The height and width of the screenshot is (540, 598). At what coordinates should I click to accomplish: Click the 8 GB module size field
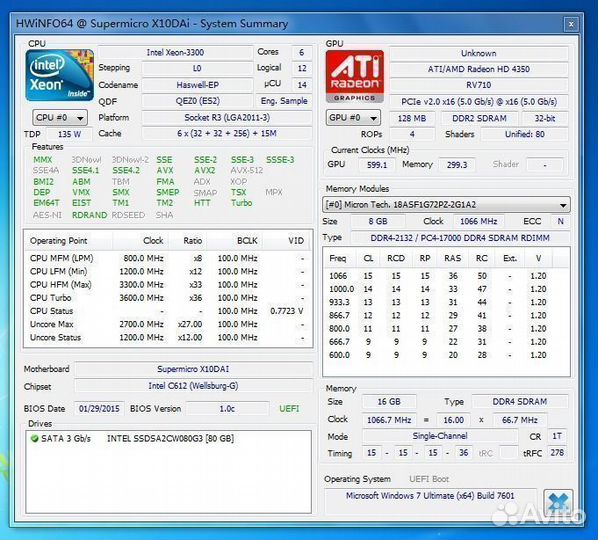pos(378,221)
